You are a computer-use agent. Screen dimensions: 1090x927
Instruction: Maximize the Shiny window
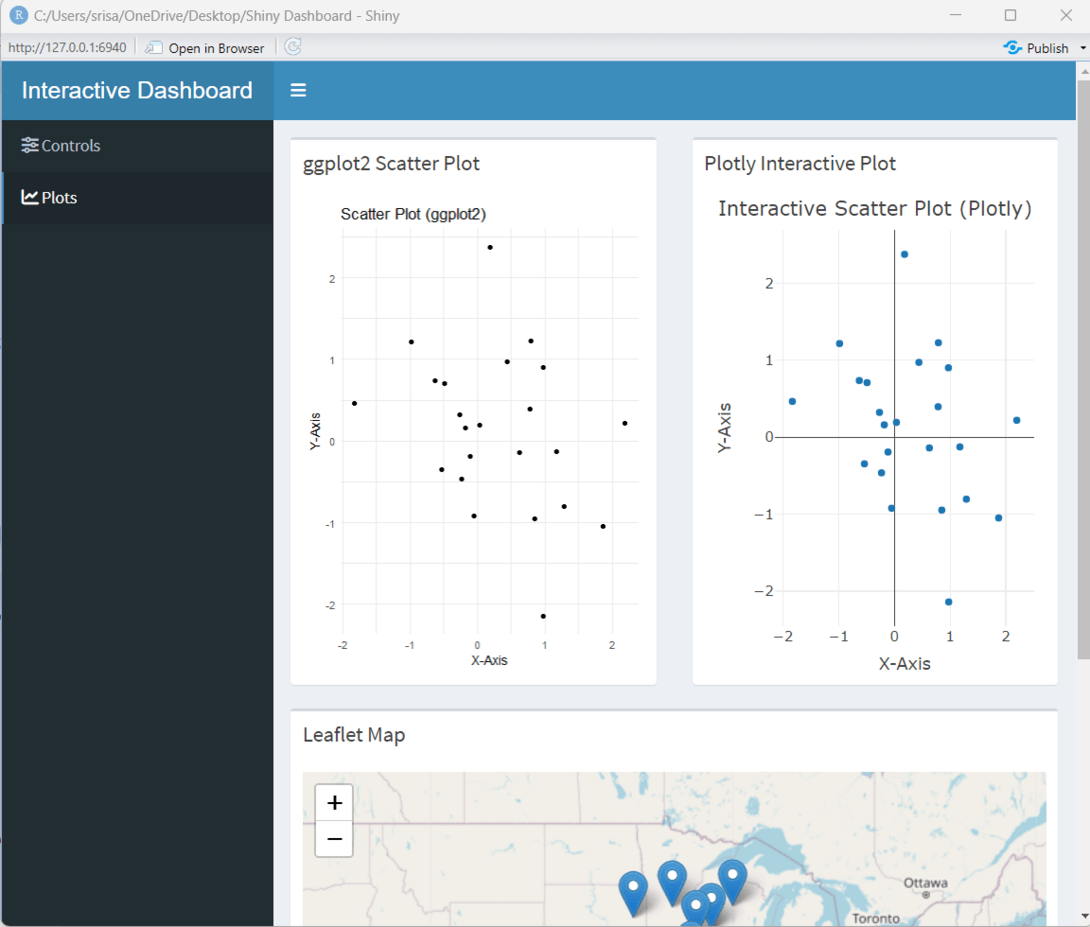point(1010,15)
